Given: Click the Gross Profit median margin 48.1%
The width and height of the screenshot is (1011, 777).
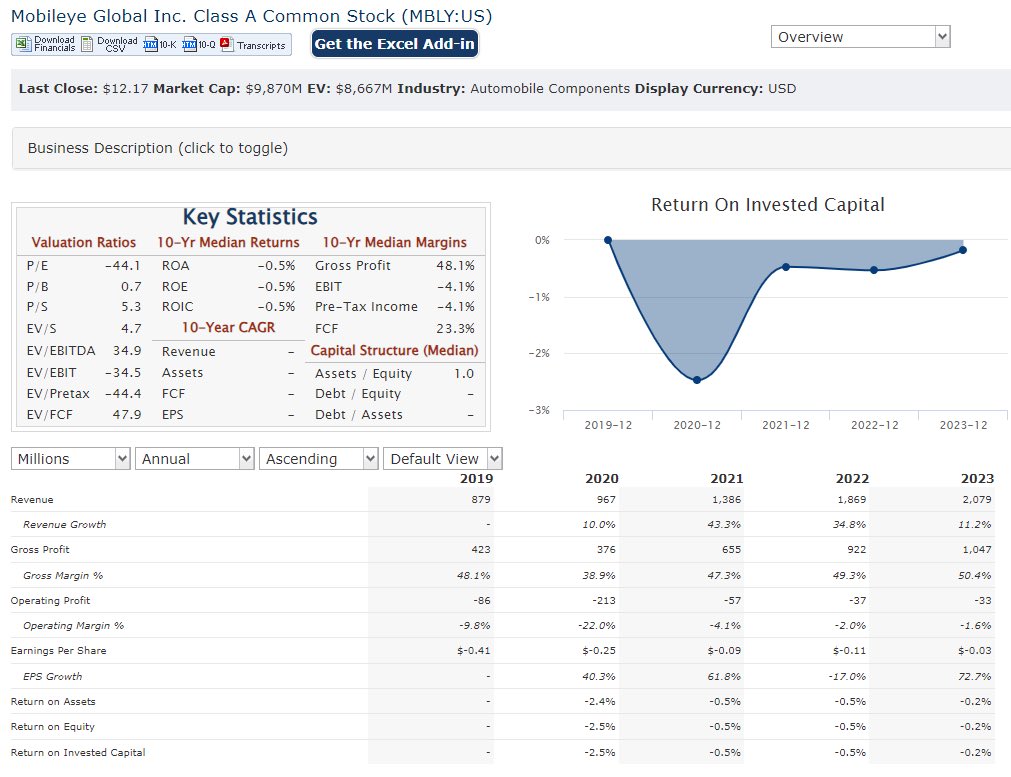Looking at the screenshot, I should click(x=456, y=266).
